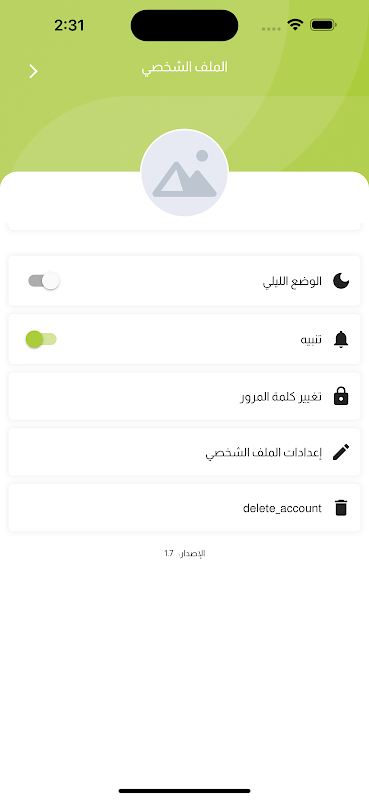Tap the الوضع الليلي label
The width and height of the screenshot is (369, 800).
tap(292, 282)
